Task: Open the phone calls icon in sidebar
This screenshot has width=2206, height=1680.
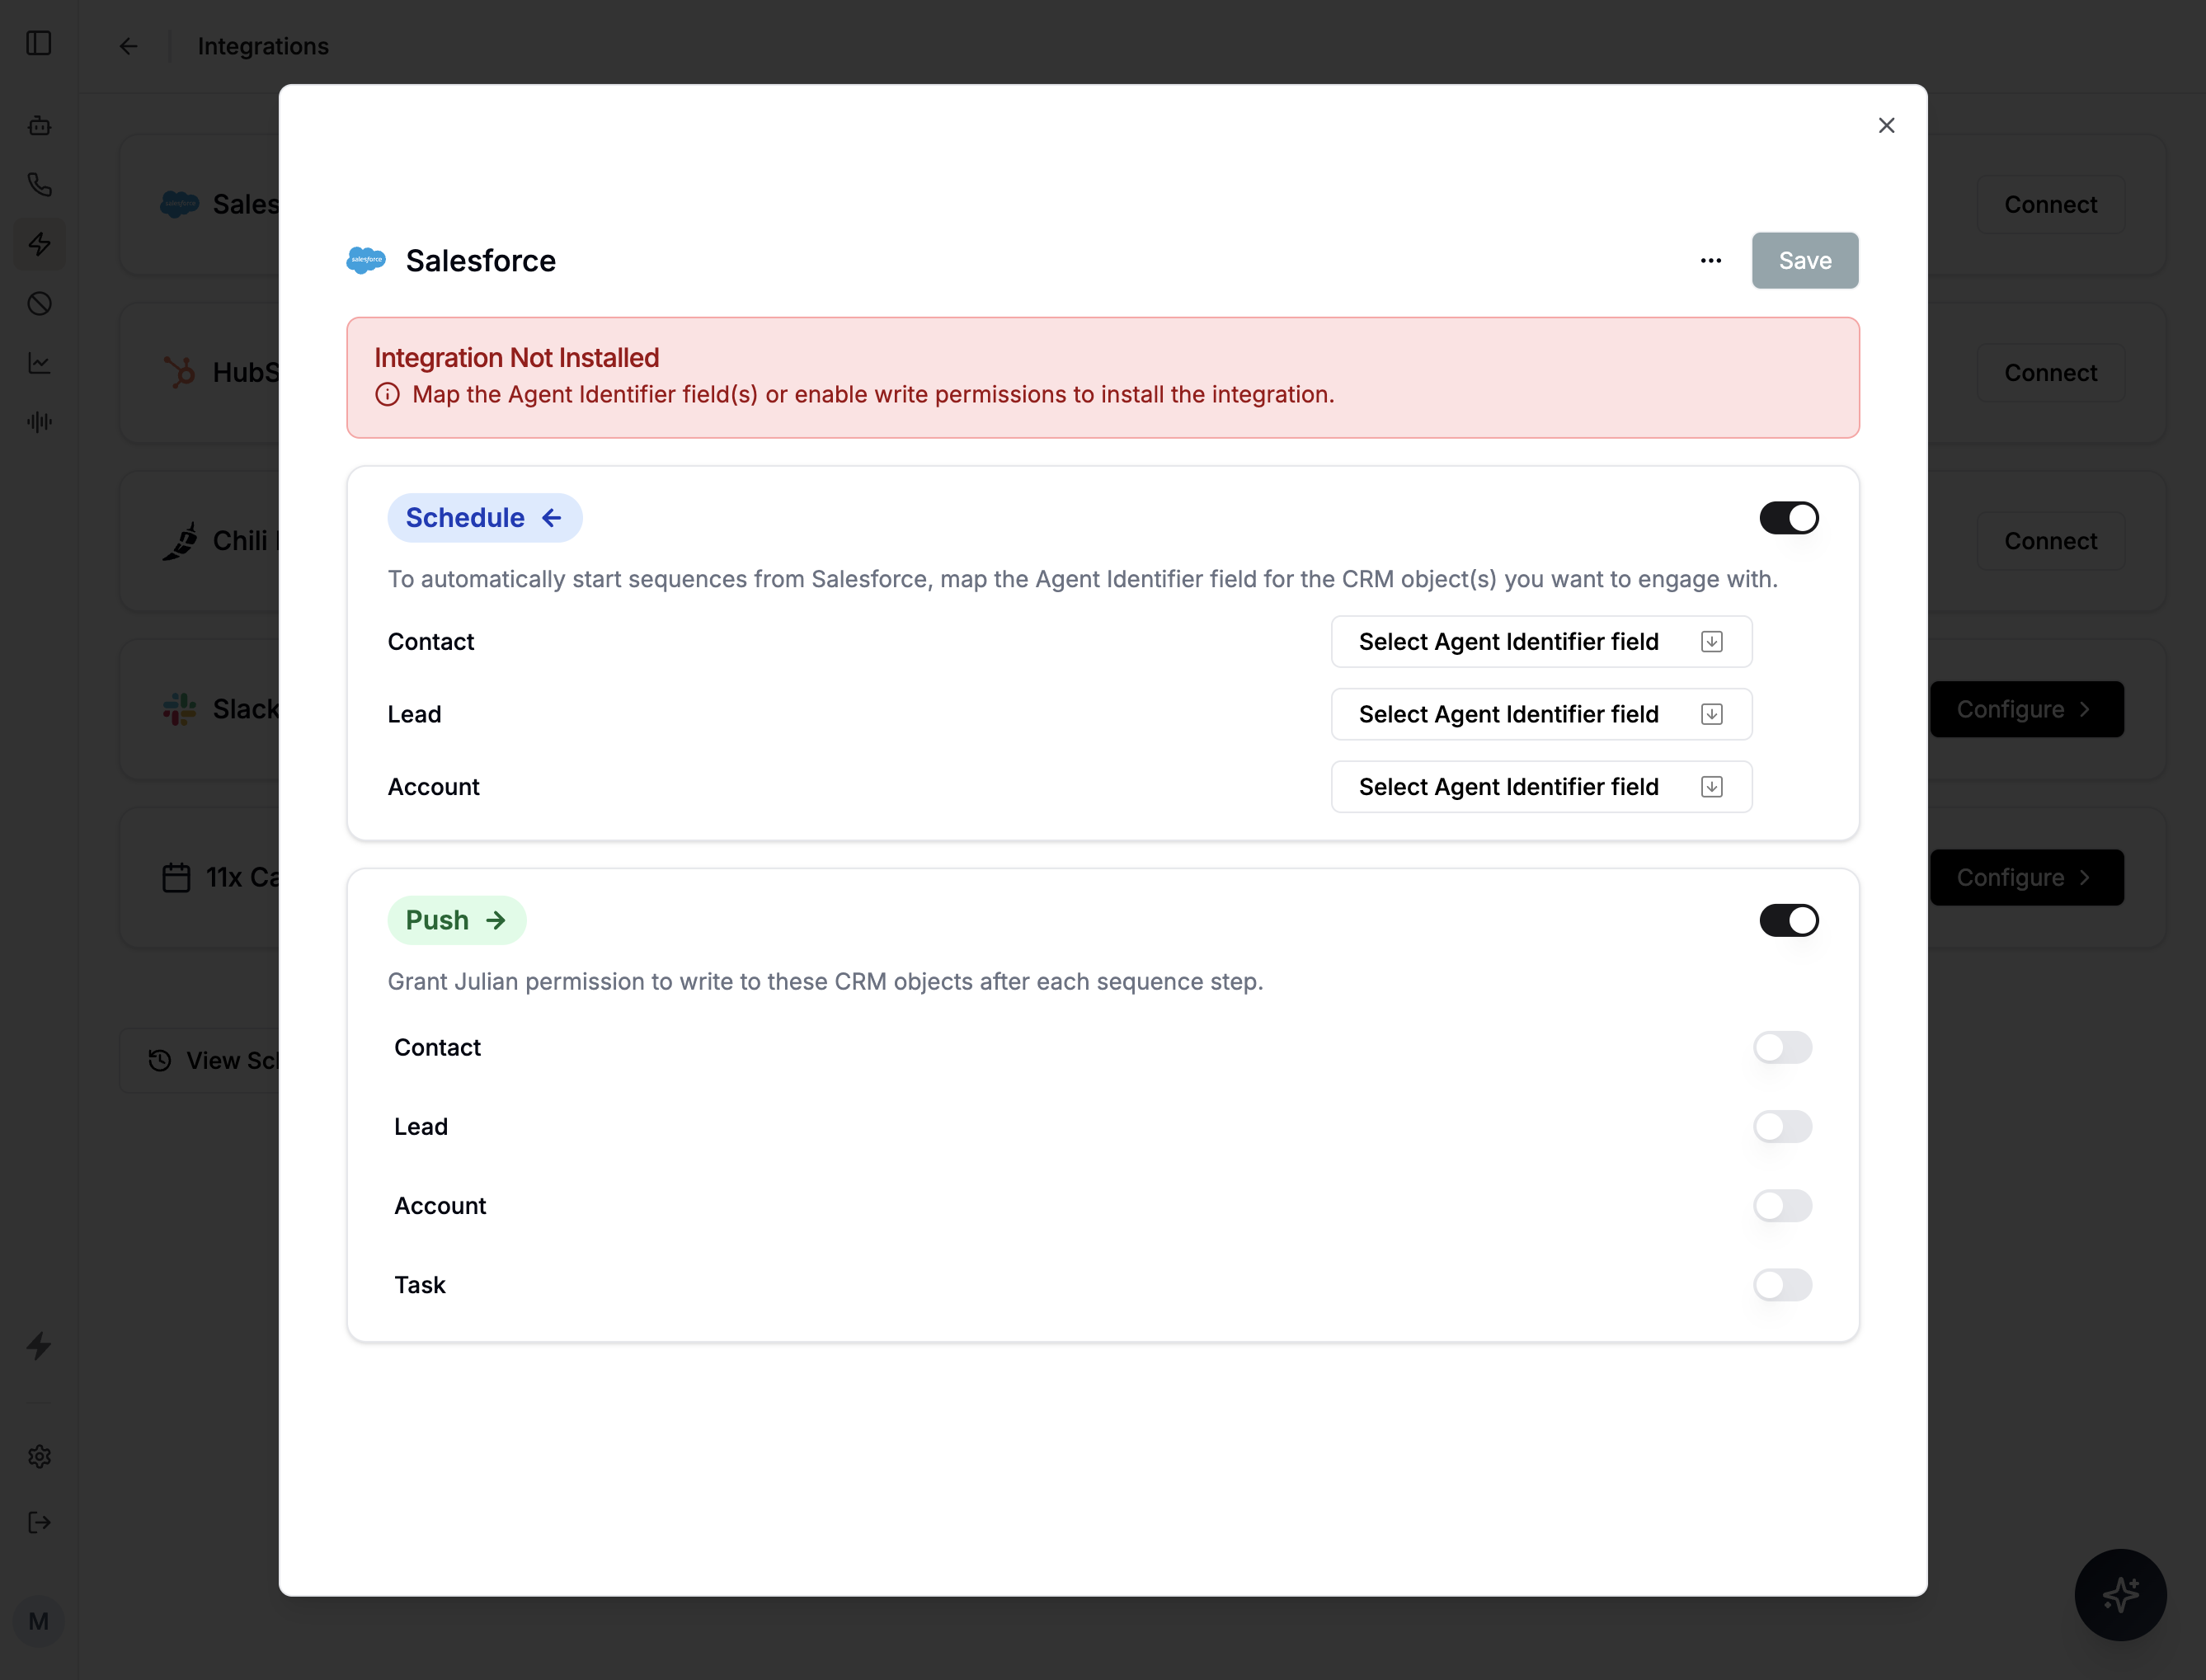Action: 39,185
